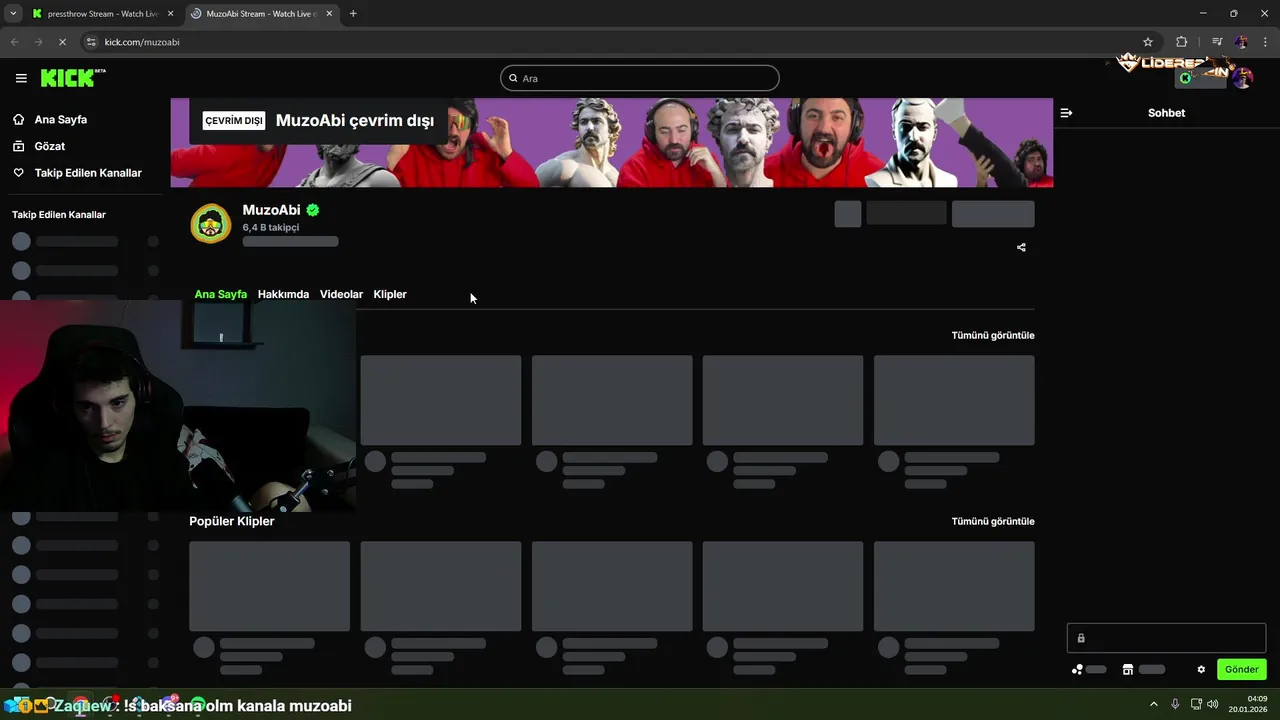View site information icon in address bar

[91, 42]
